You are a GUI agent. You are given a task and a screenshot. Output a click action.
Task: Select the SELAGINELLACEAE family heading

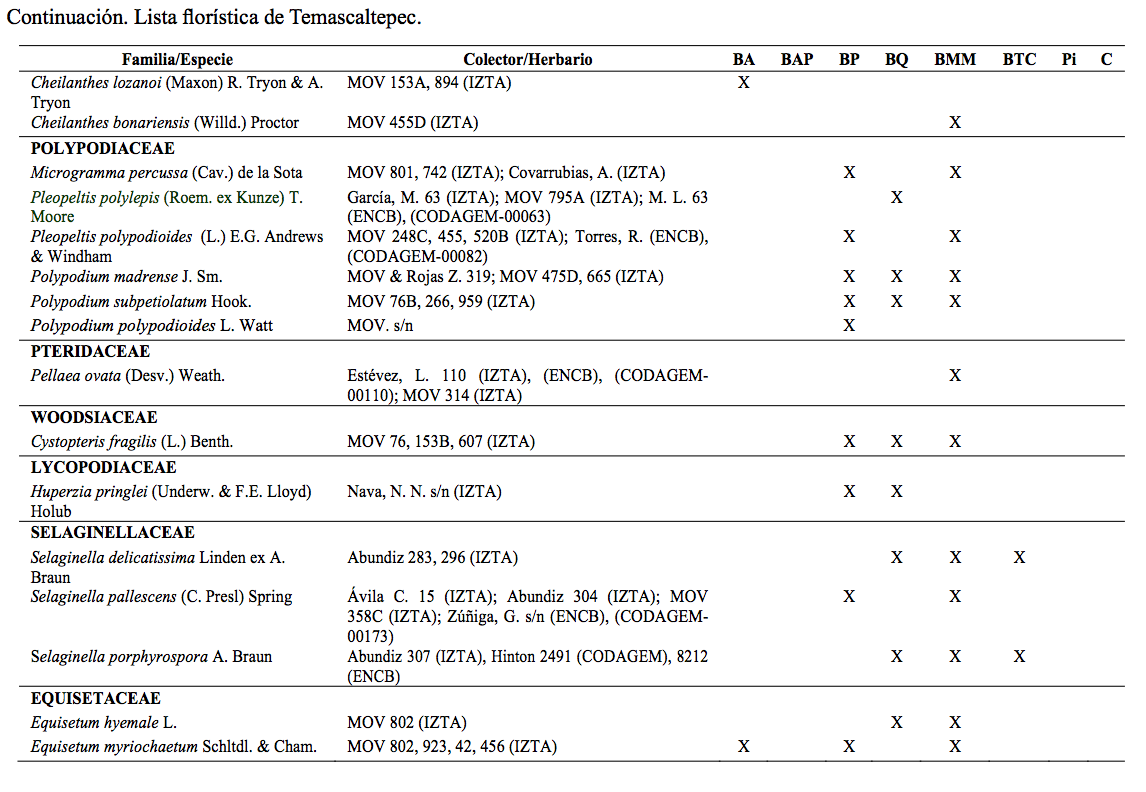pos(112,533)
